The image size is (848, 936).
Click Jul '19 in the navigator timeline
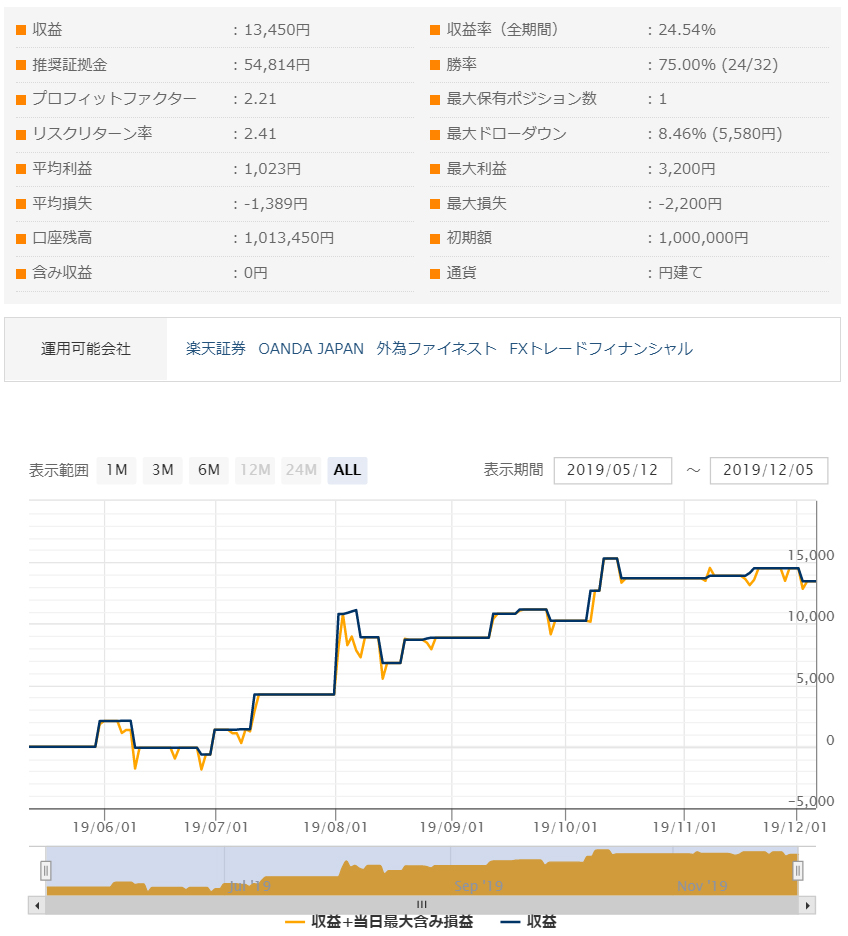tap(249, 886)
